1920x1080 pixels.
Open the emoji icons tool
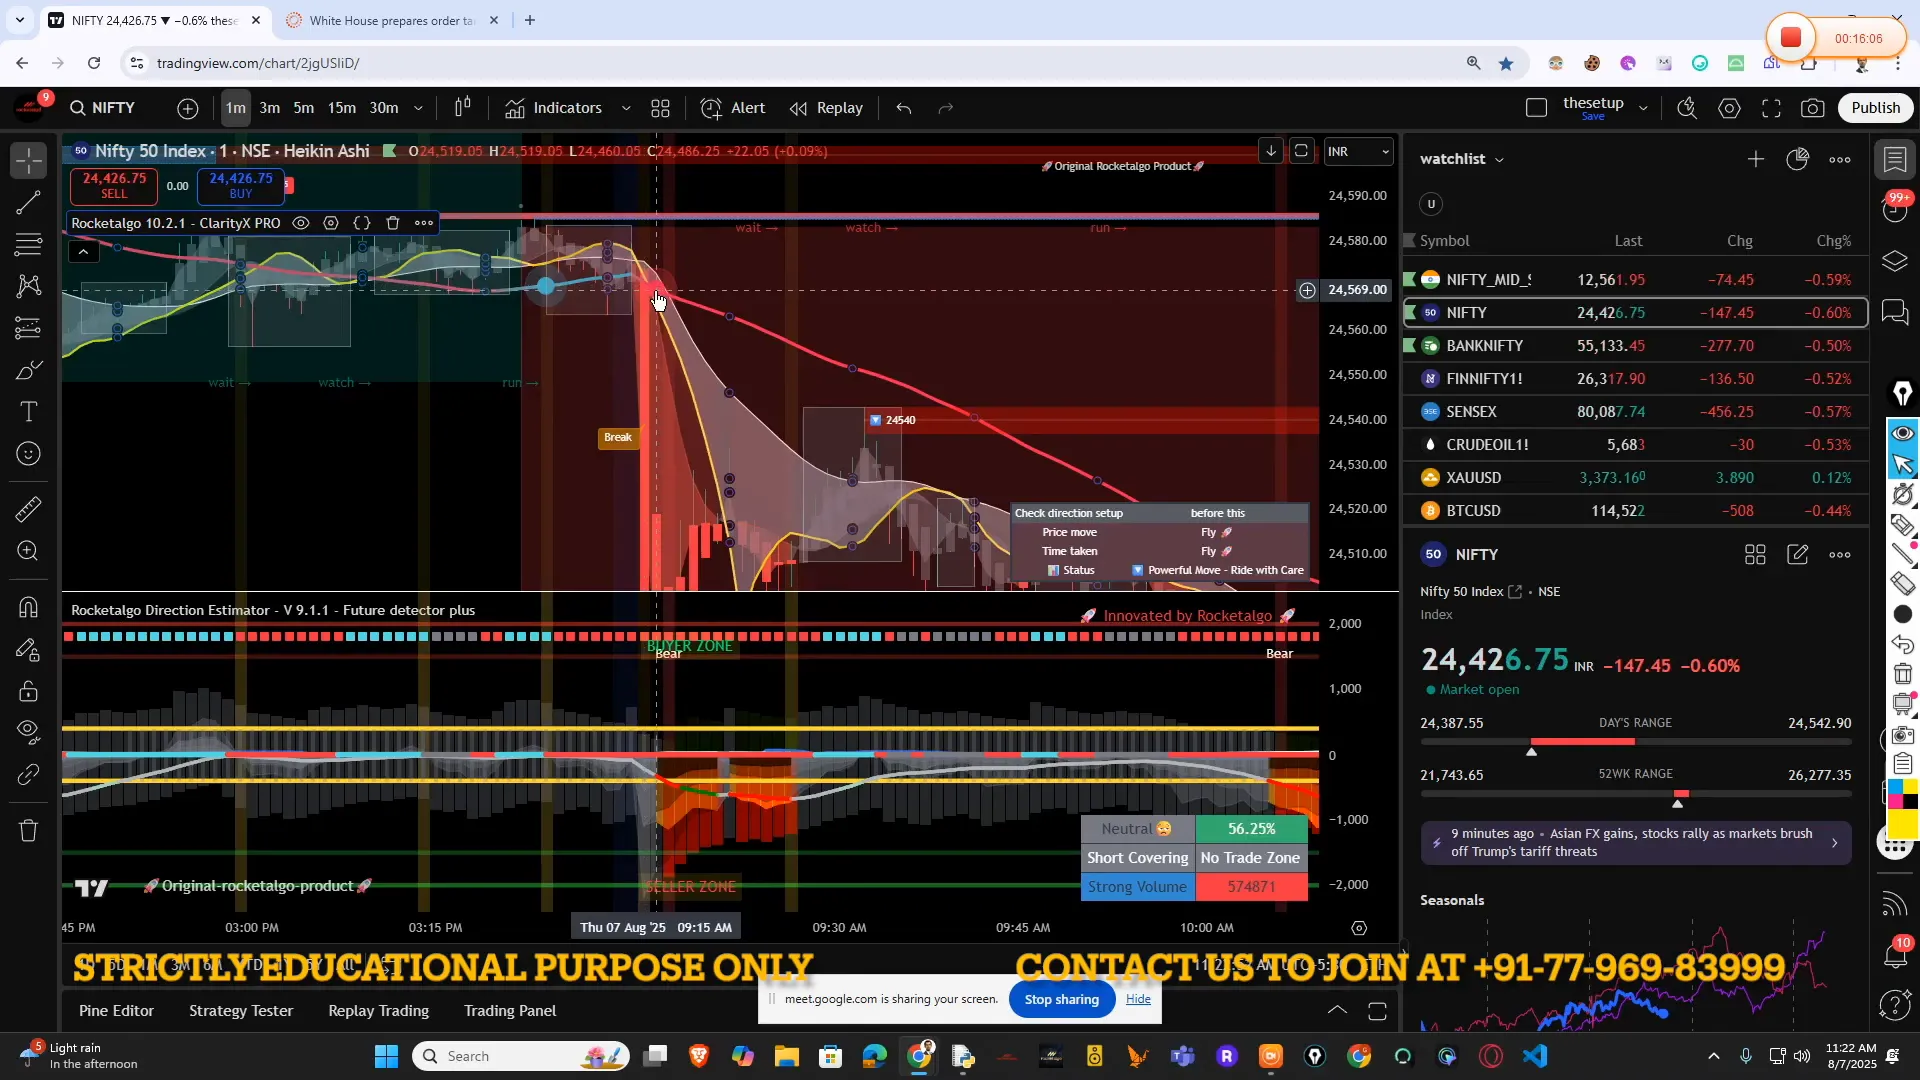click(x=29, y=454)
